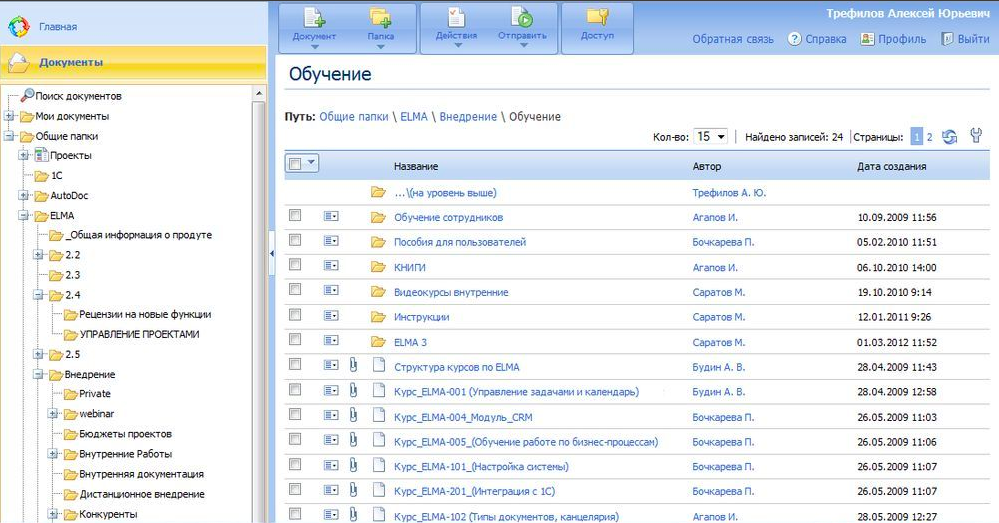Collapse the 2.4 folder node
The height and width of the screenshot is (523, 999).
(x=39, y=295)
